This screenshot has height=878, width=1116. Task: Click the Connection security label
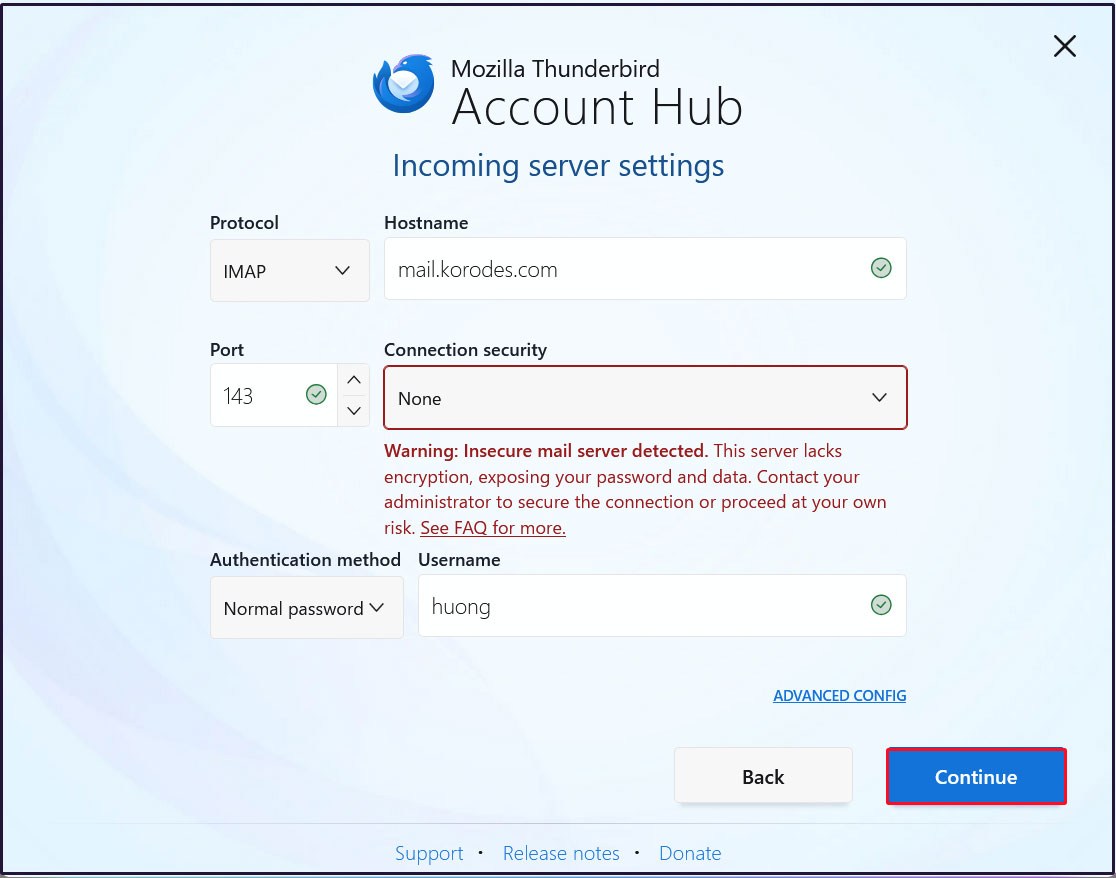[x=465, y=350]
